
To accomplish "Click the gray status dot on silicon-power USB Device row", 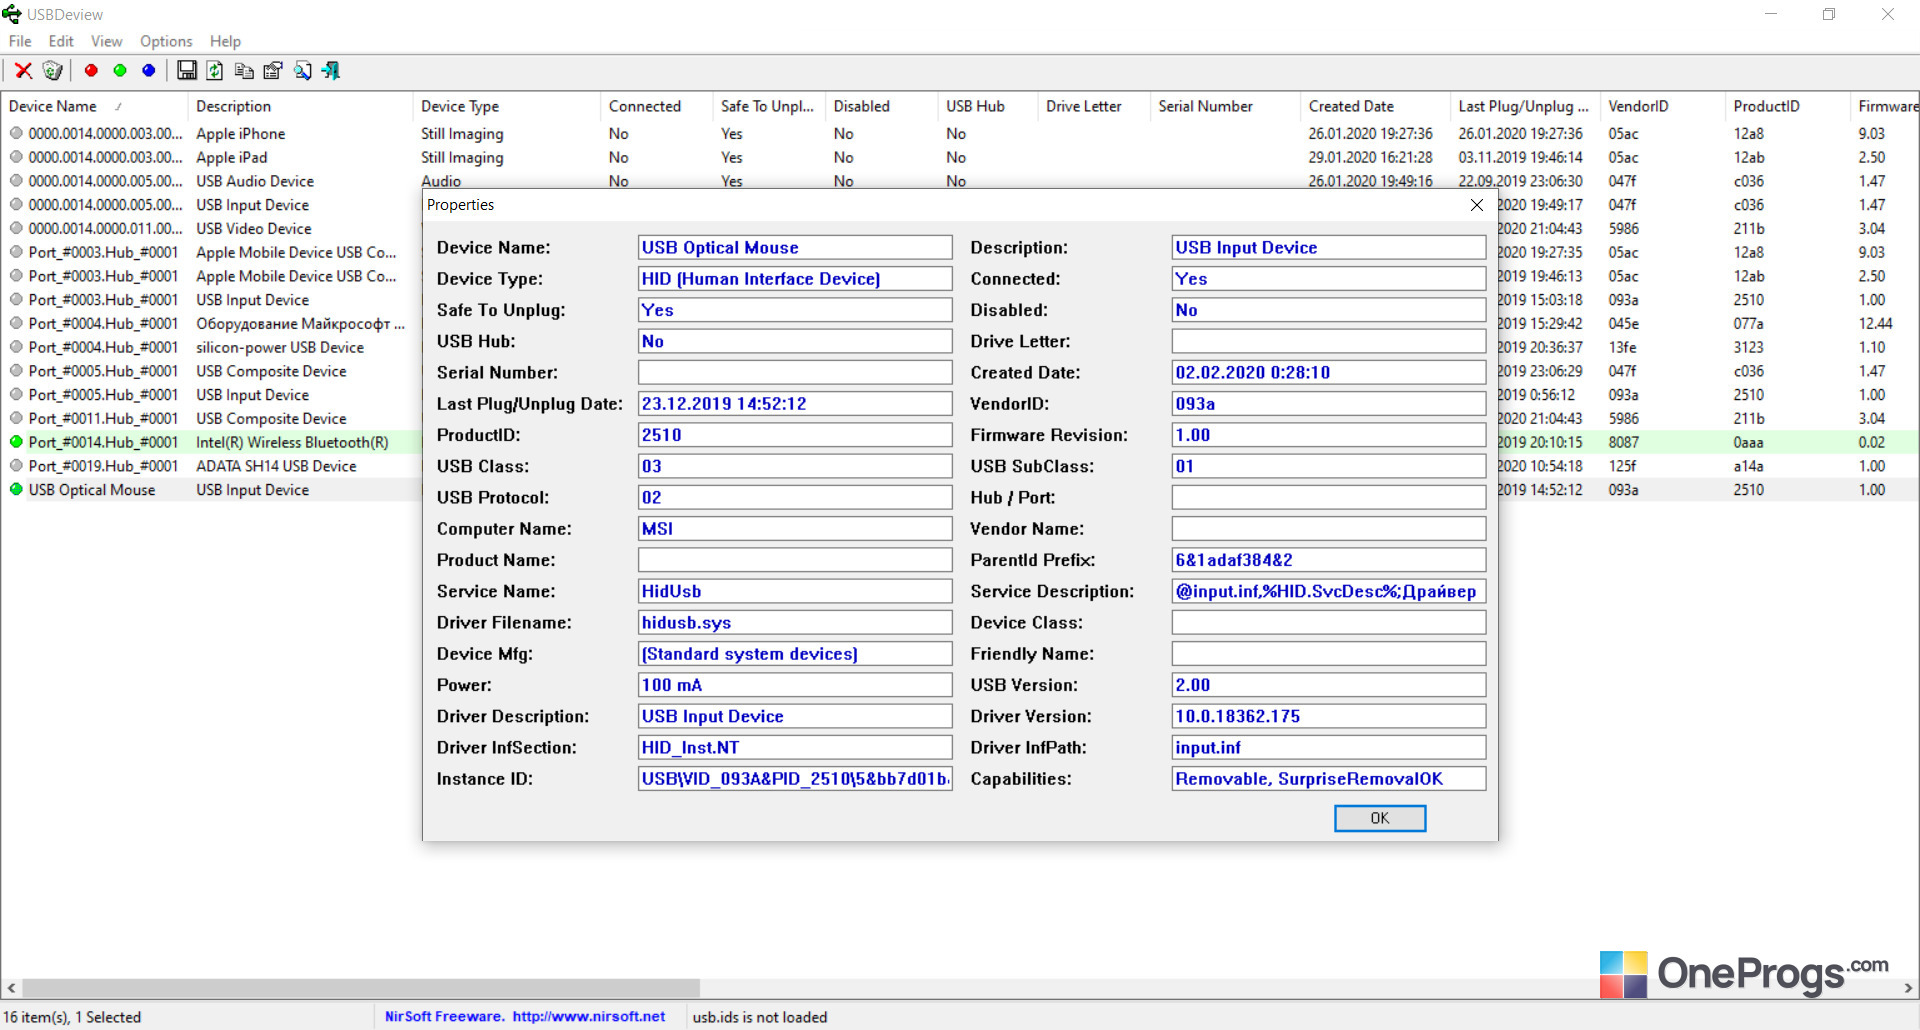I will point(16,347).
